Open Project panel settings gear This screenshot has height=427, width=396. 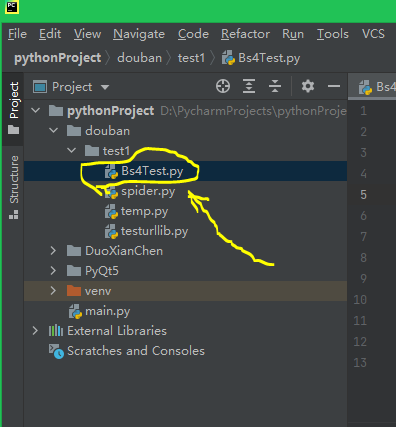click(x=308, y=86)
